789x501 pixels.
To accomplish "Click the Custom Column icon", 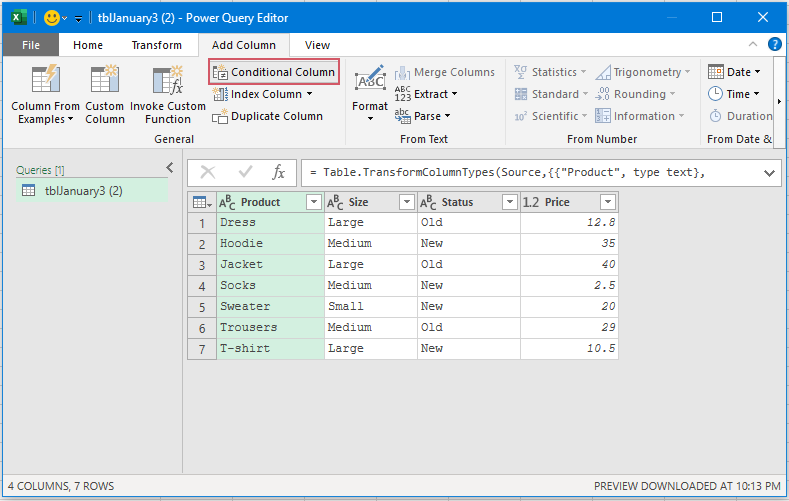I will (x=105, y=80).
